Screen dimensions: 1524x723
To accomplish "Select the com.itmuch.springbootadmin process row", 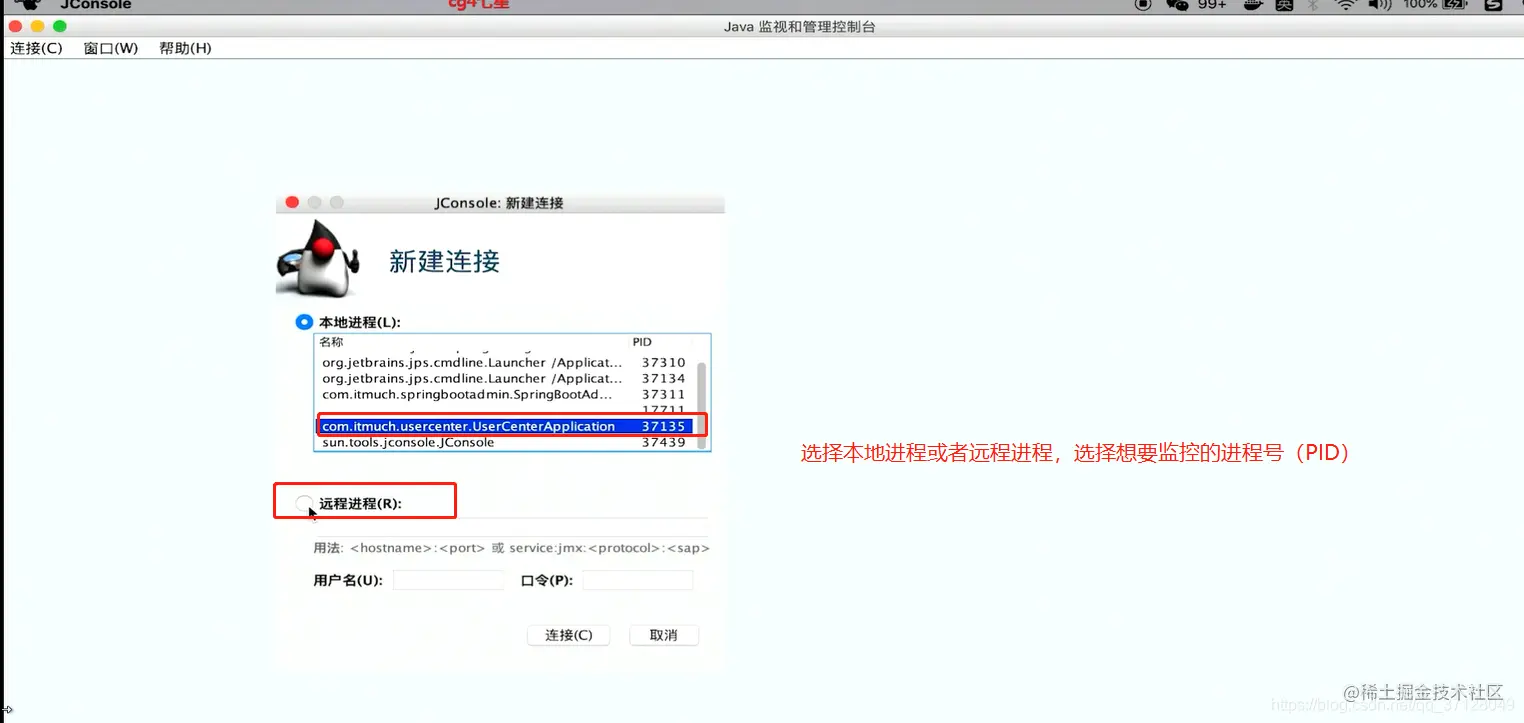I will (504, 395).
